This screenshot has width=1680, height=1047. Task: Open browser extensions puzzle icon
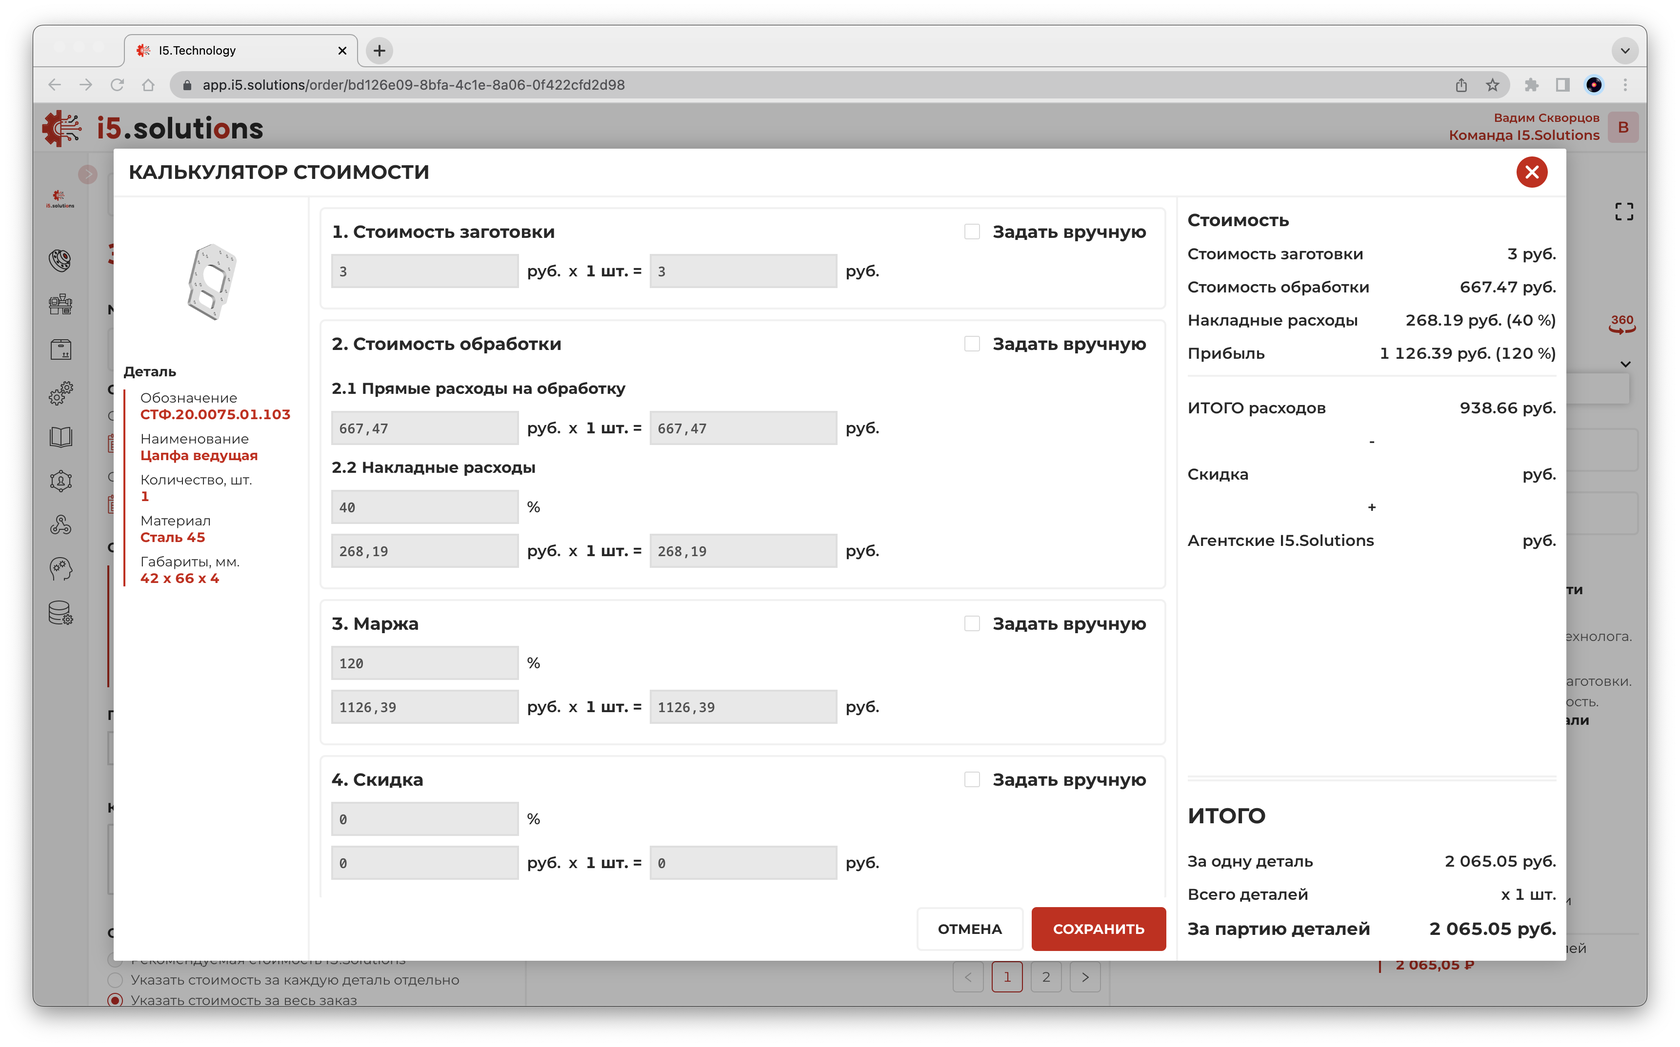[x=1531, y=85]
